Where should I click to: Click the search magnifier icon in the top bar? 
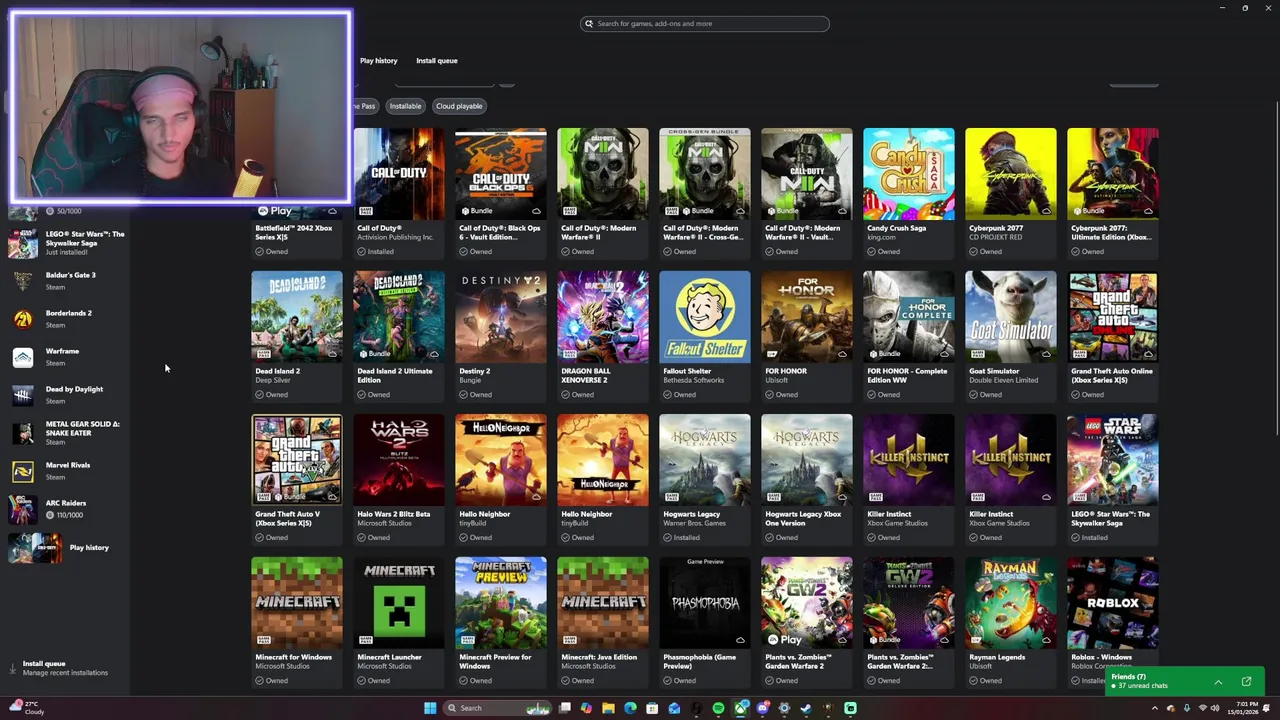(x=589, y=23)
